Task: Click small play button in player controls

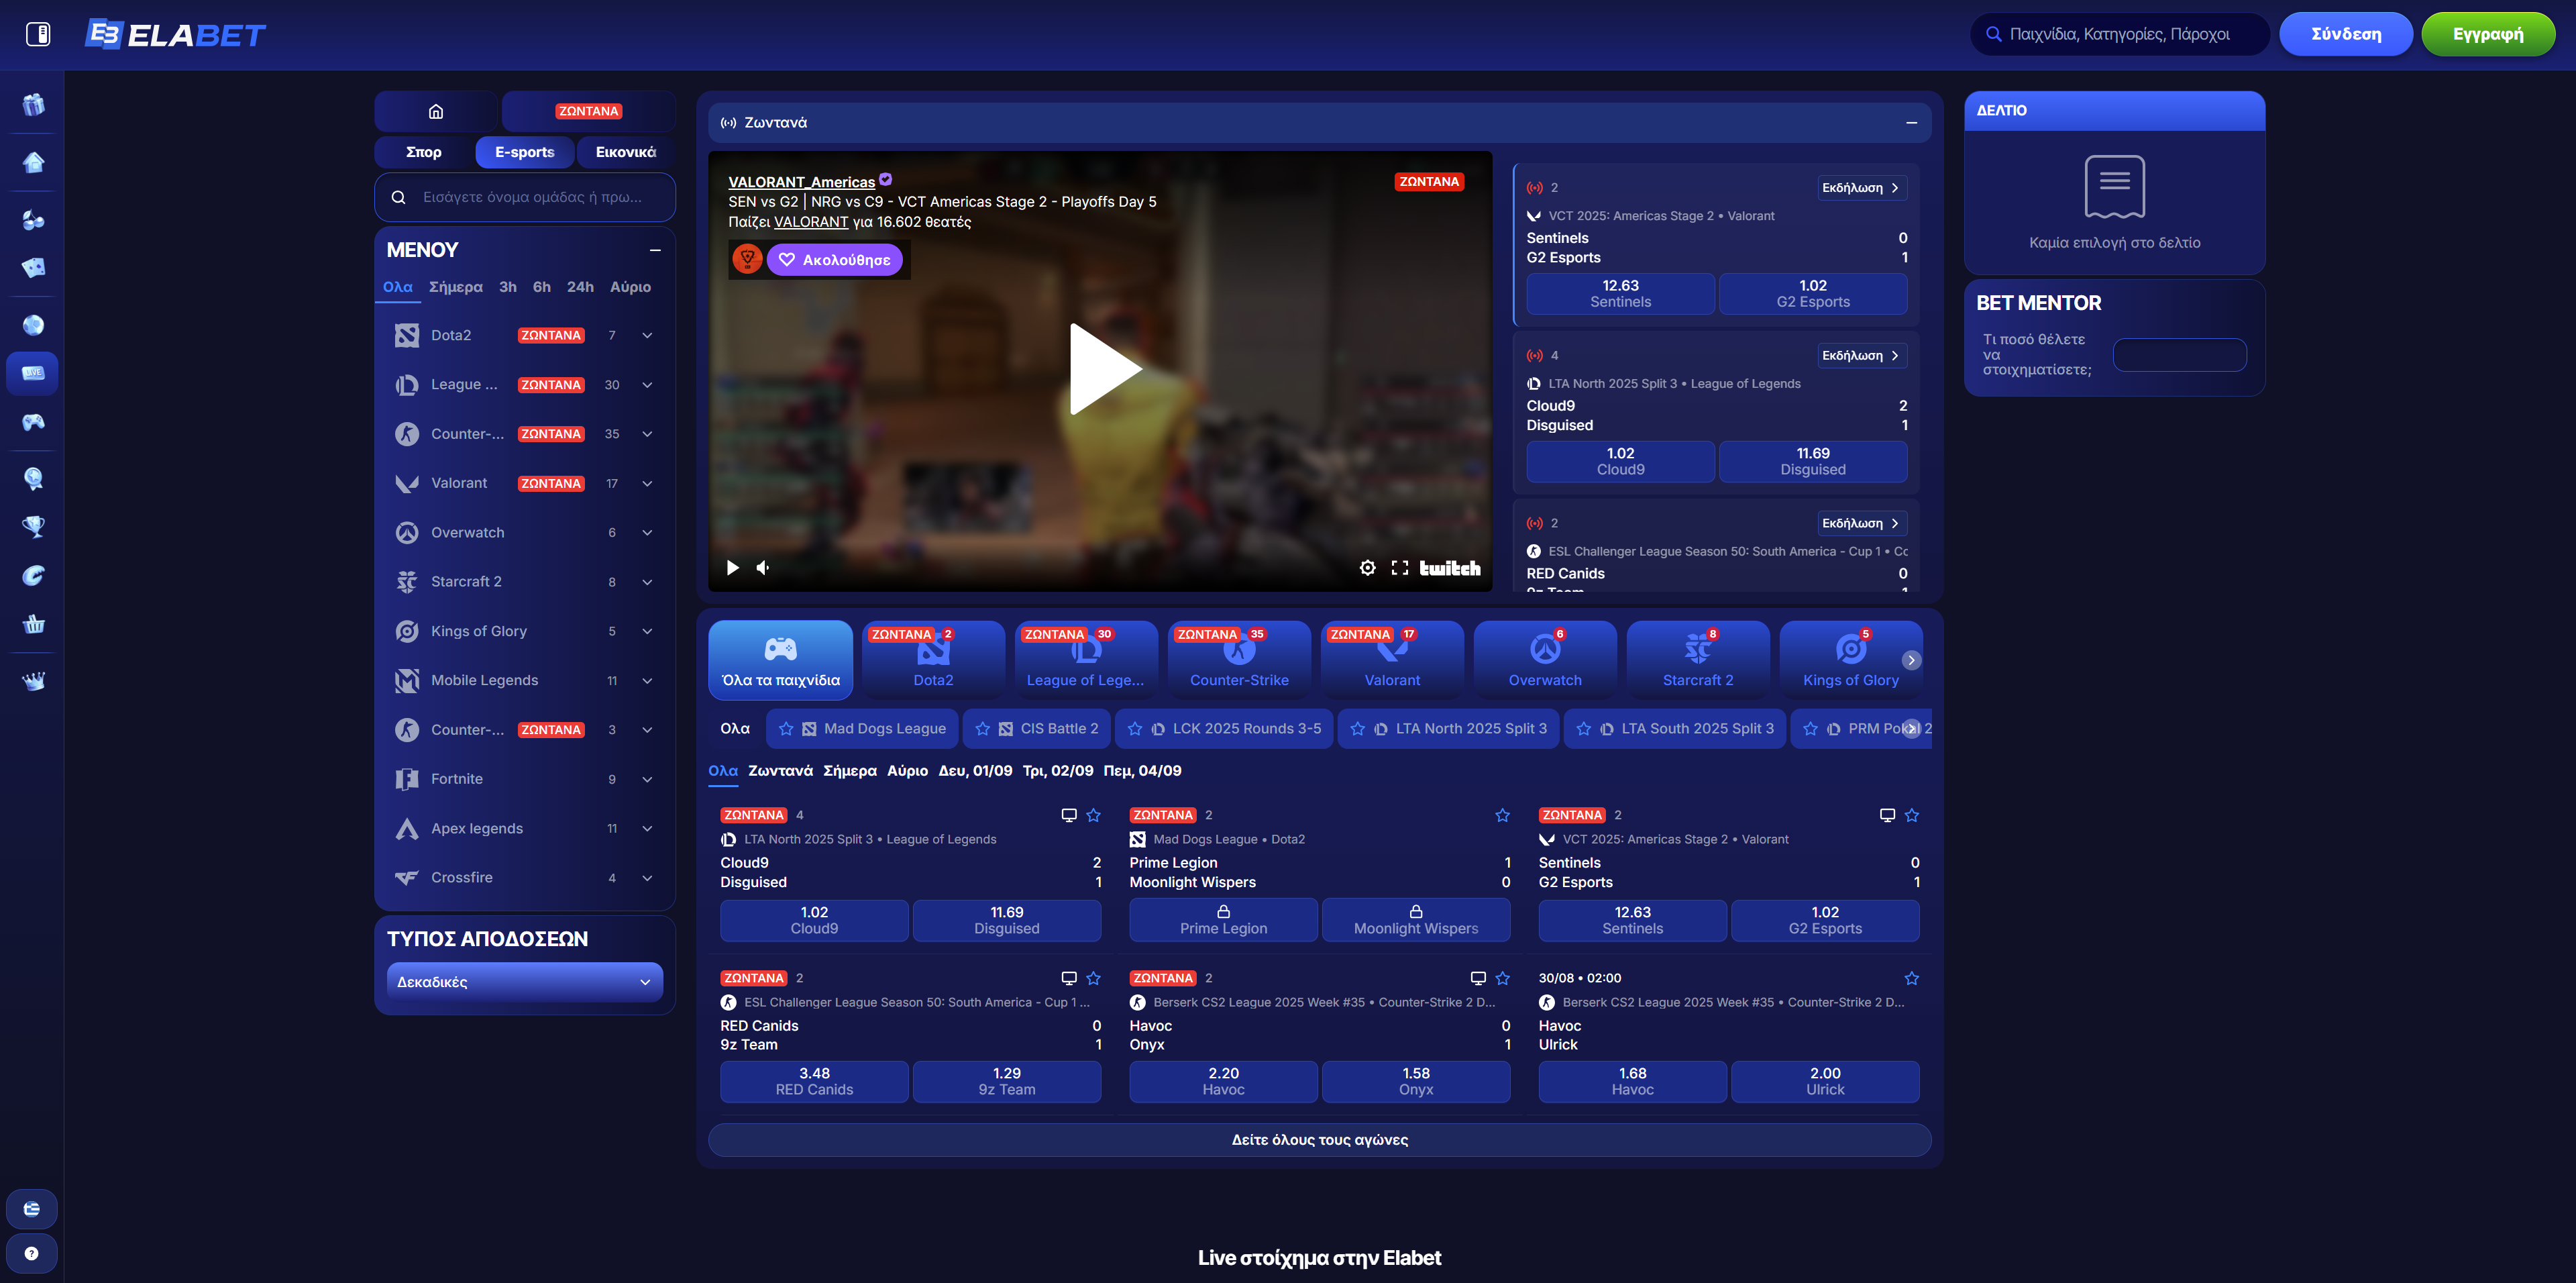Action: [x=732, y=568]
